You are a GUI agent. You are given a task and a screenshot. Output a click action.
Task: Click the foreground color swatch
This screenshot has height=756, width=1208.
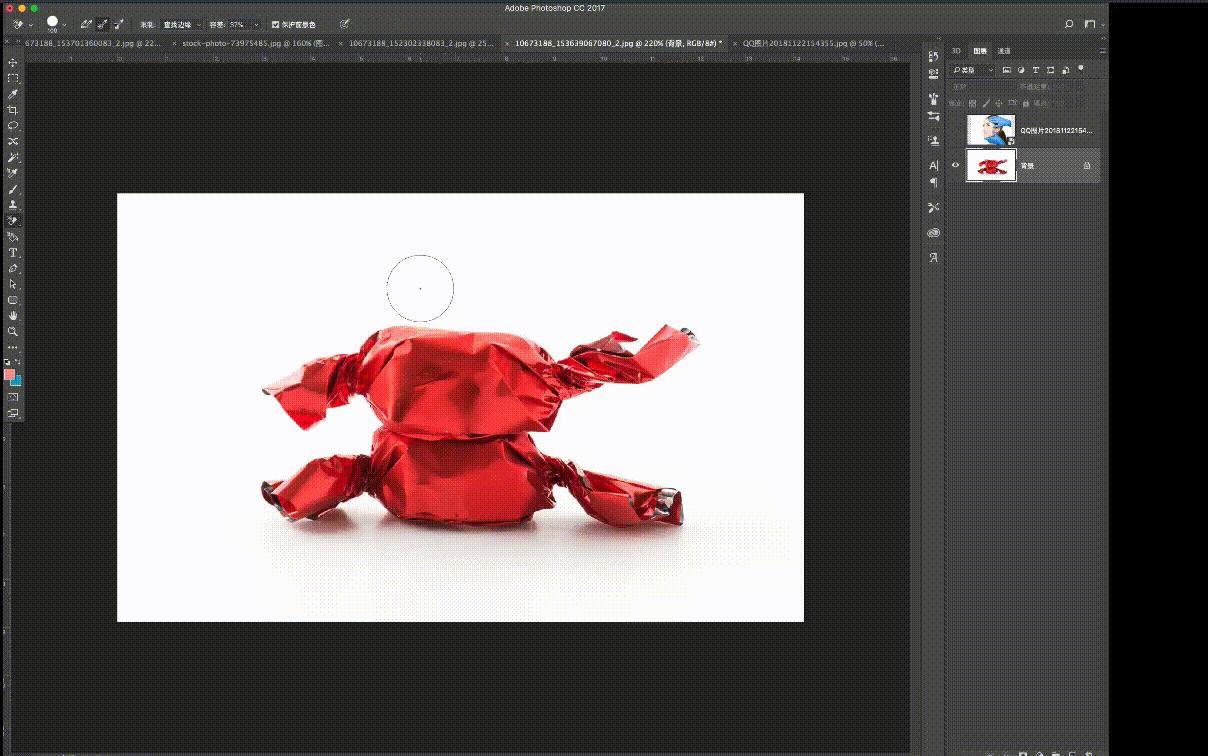9,374
